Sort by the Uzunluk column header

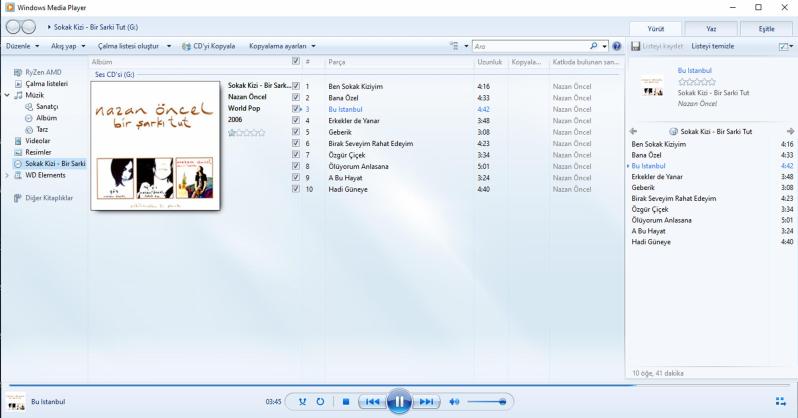(x=491, y=62)
